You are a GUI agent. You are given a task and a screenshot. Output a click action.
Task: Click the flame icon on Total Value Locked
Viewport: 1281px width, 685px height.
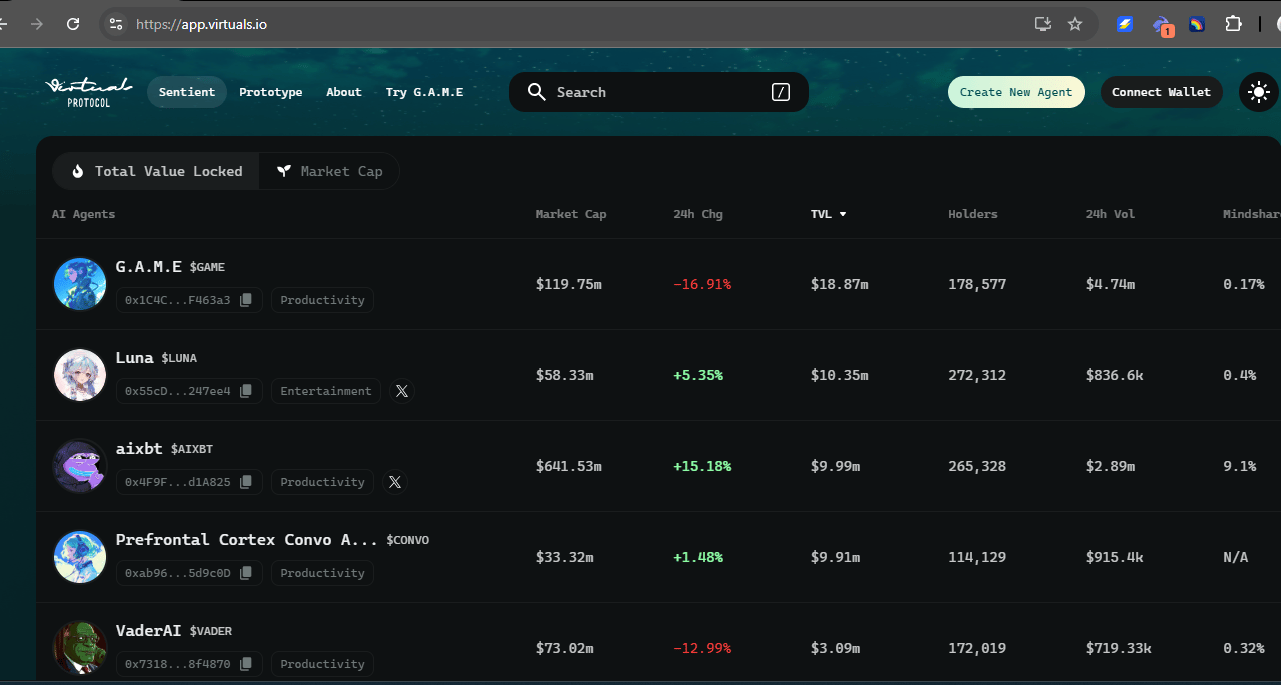click(x=78, y=171)
